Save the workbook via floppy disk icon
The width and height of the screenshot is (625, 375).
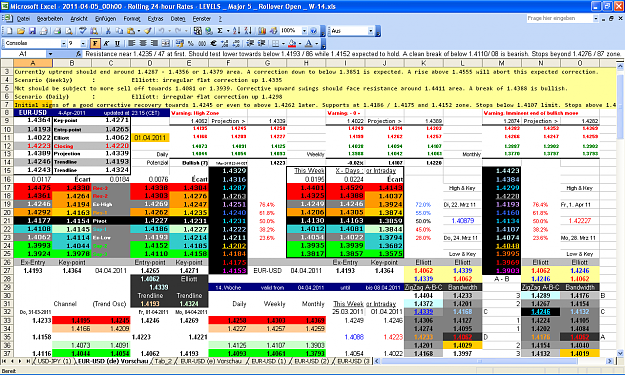[x=32, y=31]
